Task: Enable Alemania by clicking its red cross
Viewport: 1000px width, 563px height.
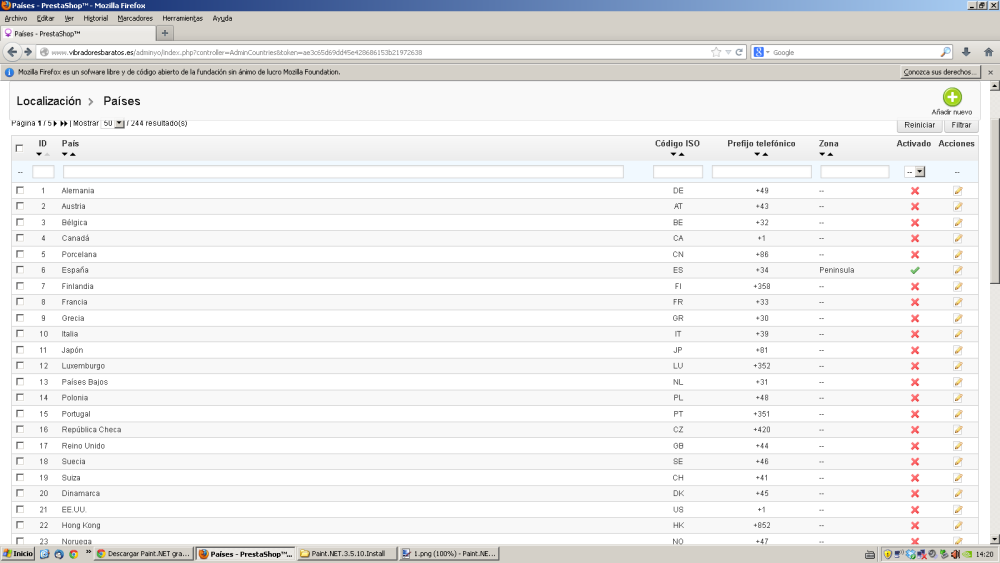Action: tap(915, 191)
